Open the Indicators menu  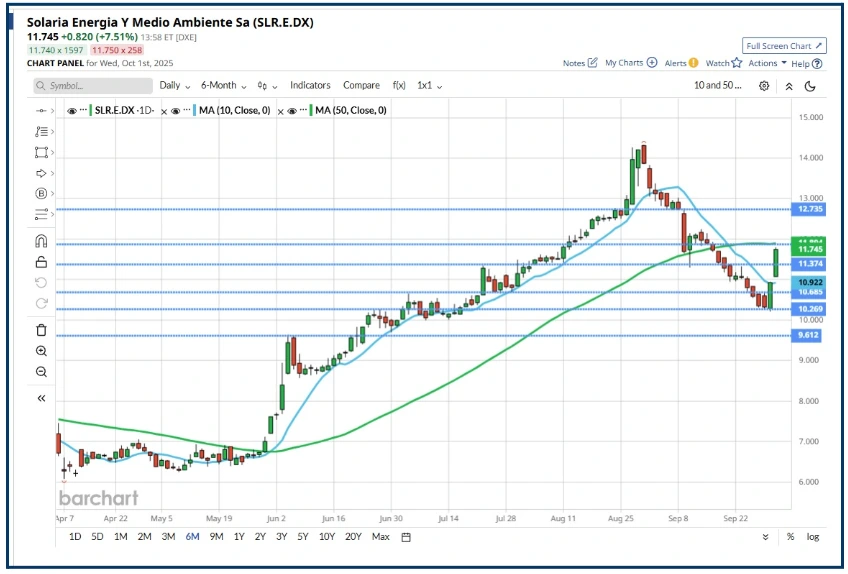pyautogui.click(x=310, y=86)
